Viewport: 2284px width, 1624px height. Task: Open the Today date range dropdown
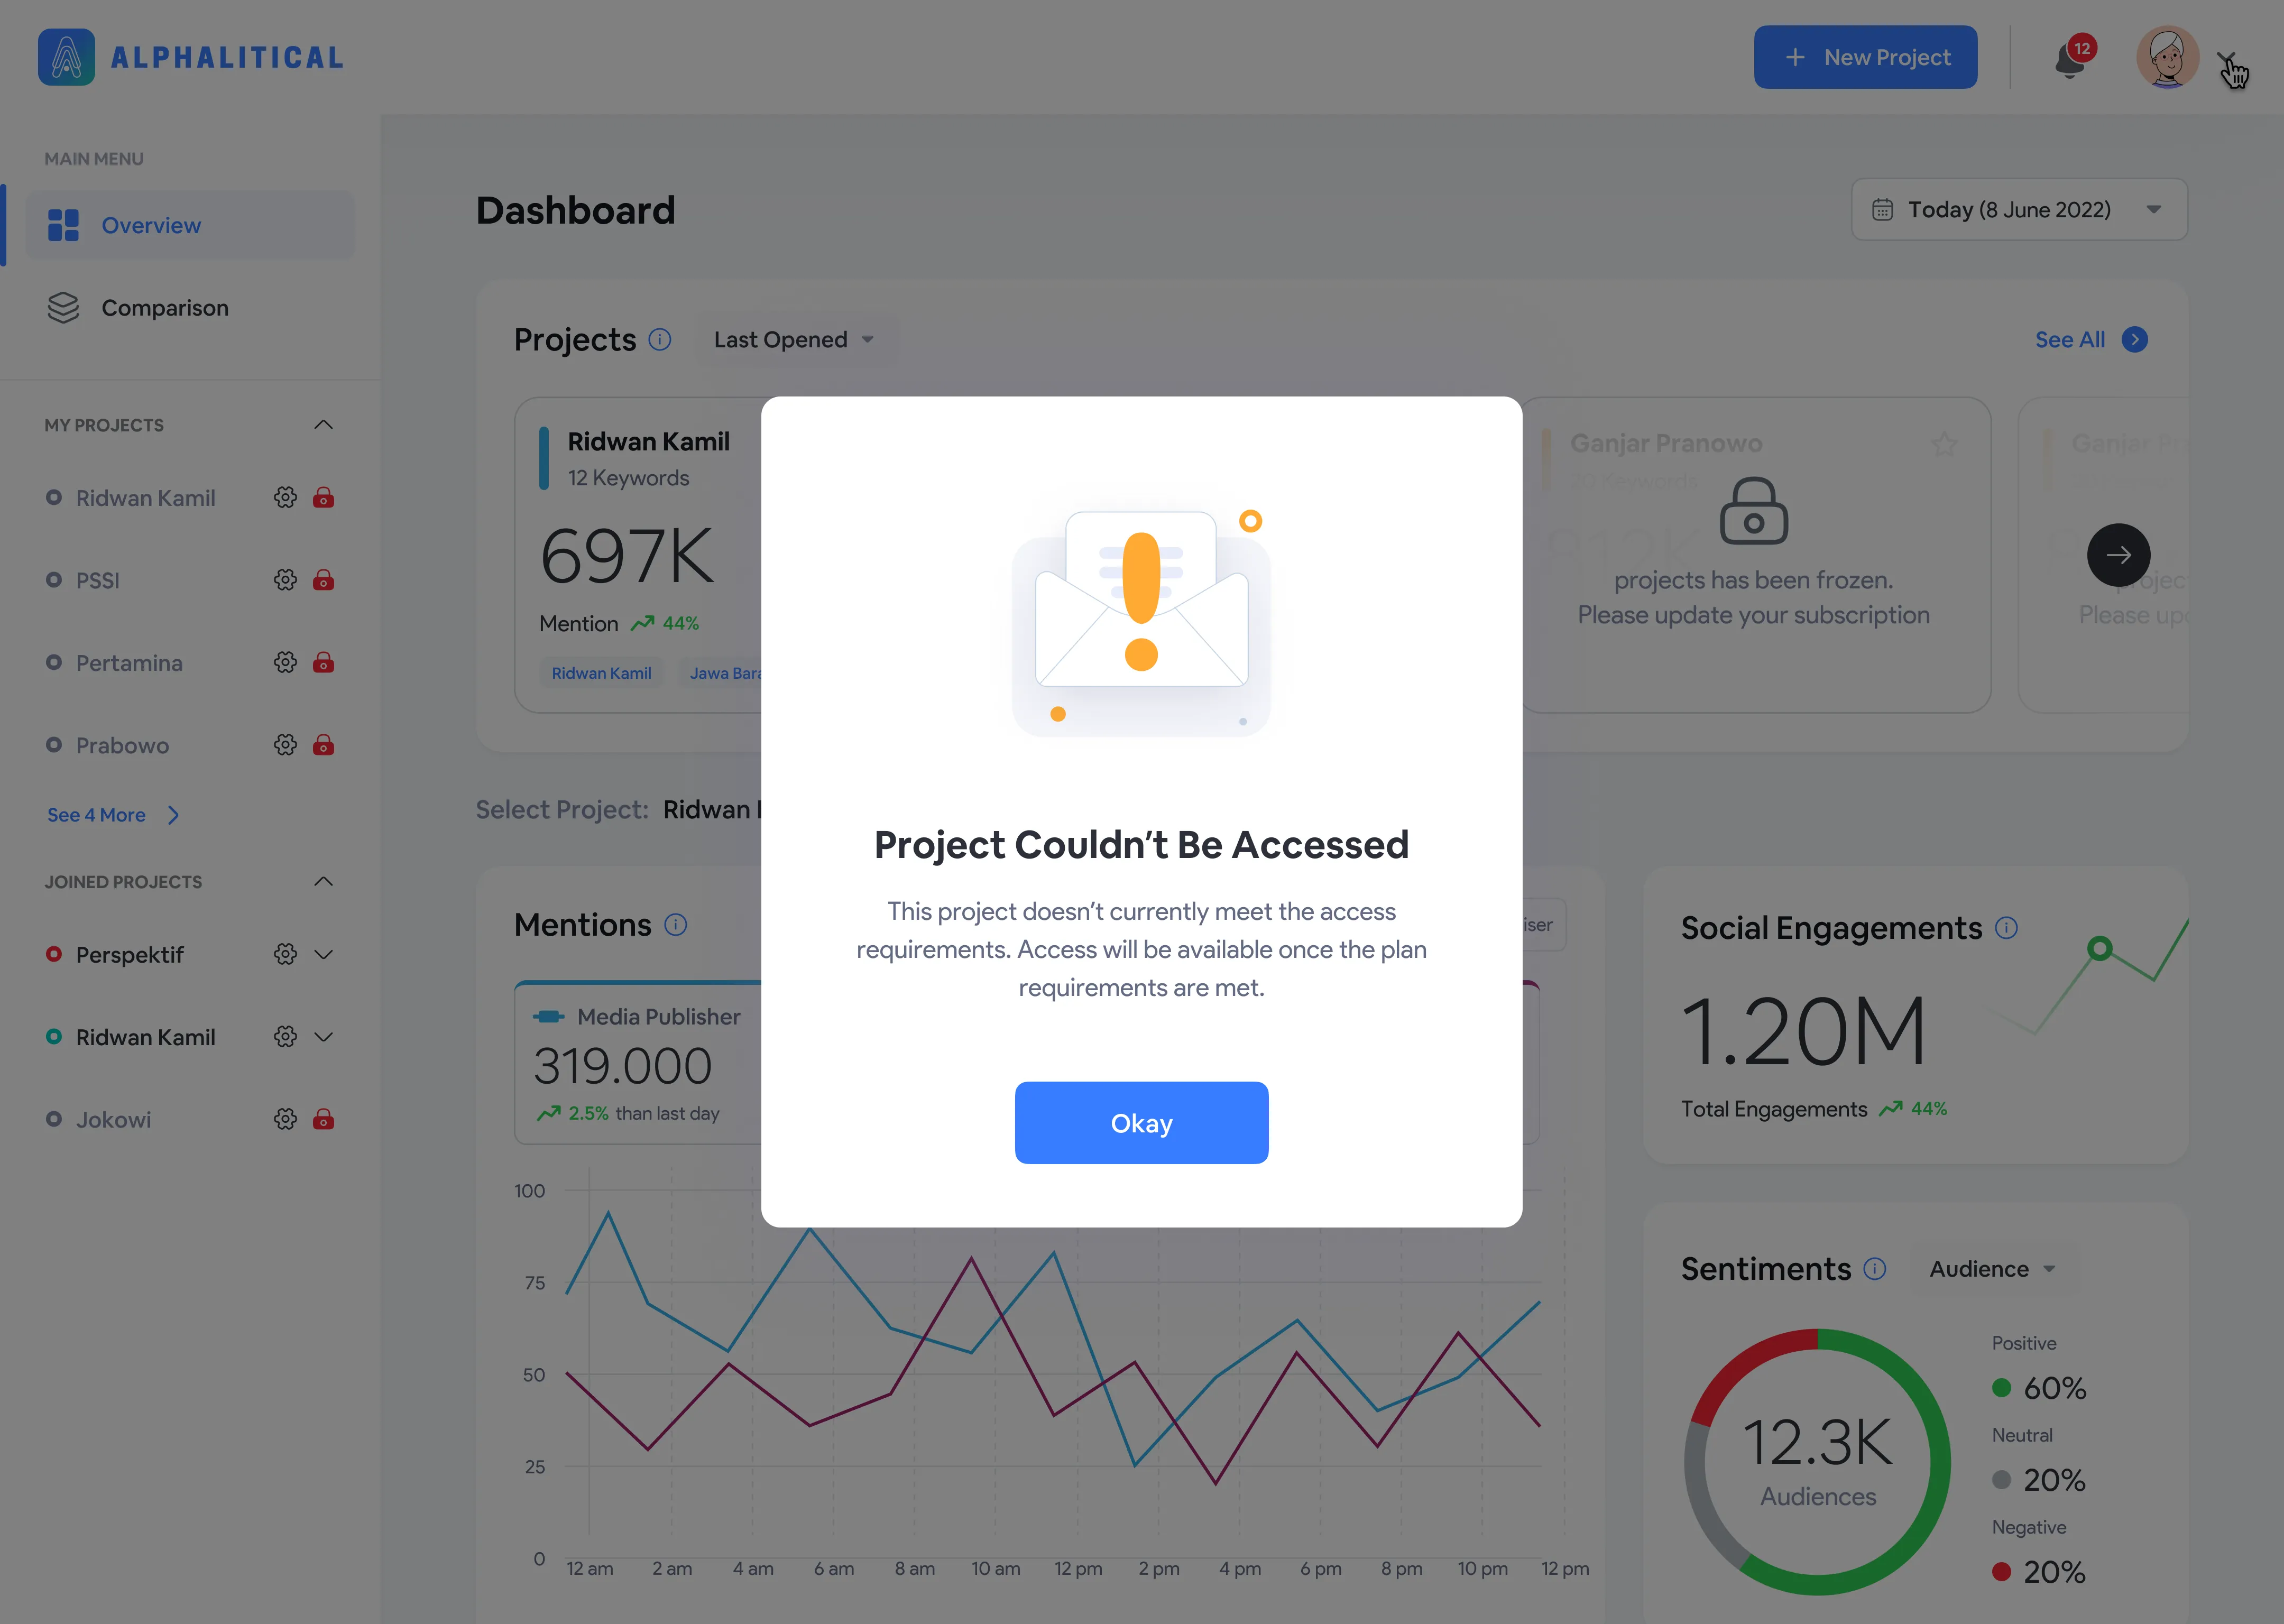coord(2018,210)
